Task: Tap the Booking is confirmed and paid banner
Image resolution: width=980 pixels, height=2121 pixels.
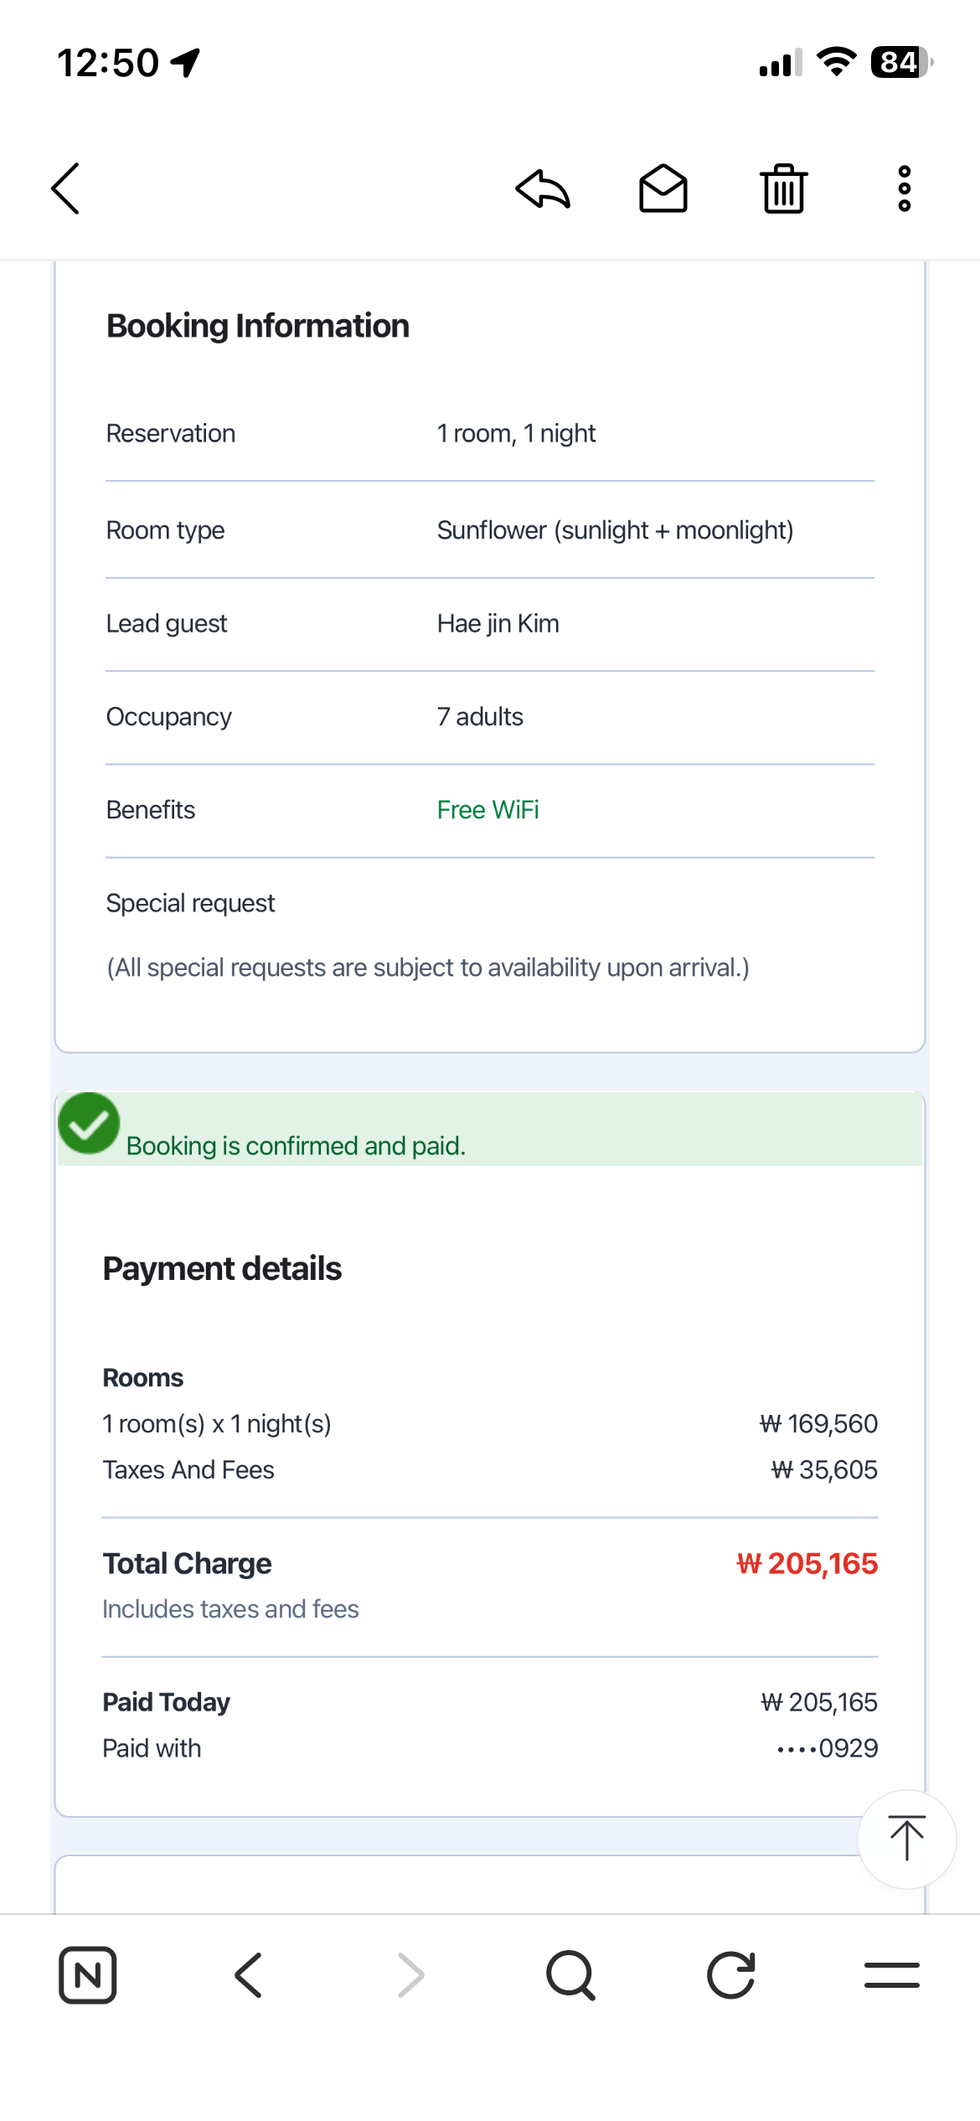Action: [x=490, y=1129]
